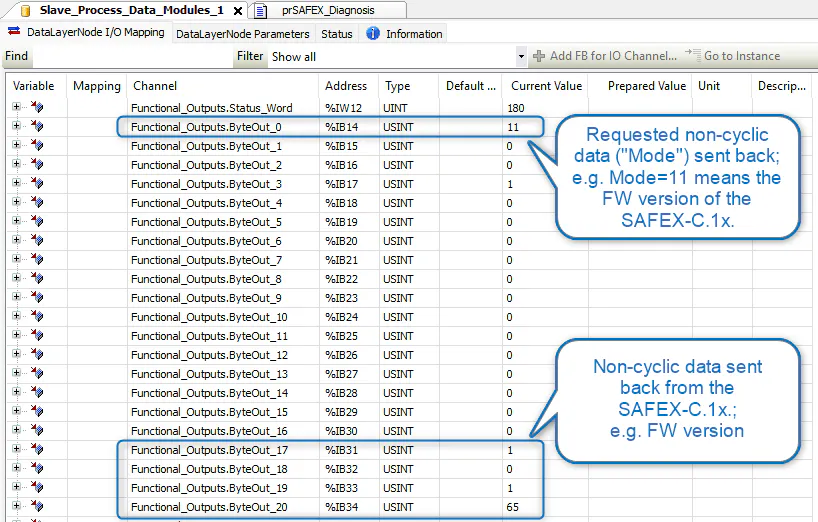Expand the ByteOut_20 row tree node
The image size is (818, 522).
[17, 507]
